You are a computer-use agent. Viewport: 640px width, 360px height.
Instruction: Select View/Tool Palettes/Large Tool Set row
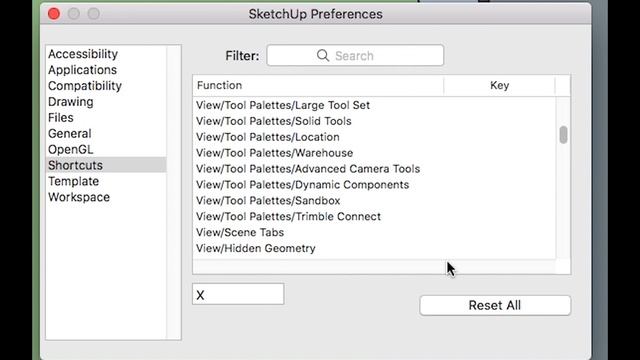(x=374, y=105)
